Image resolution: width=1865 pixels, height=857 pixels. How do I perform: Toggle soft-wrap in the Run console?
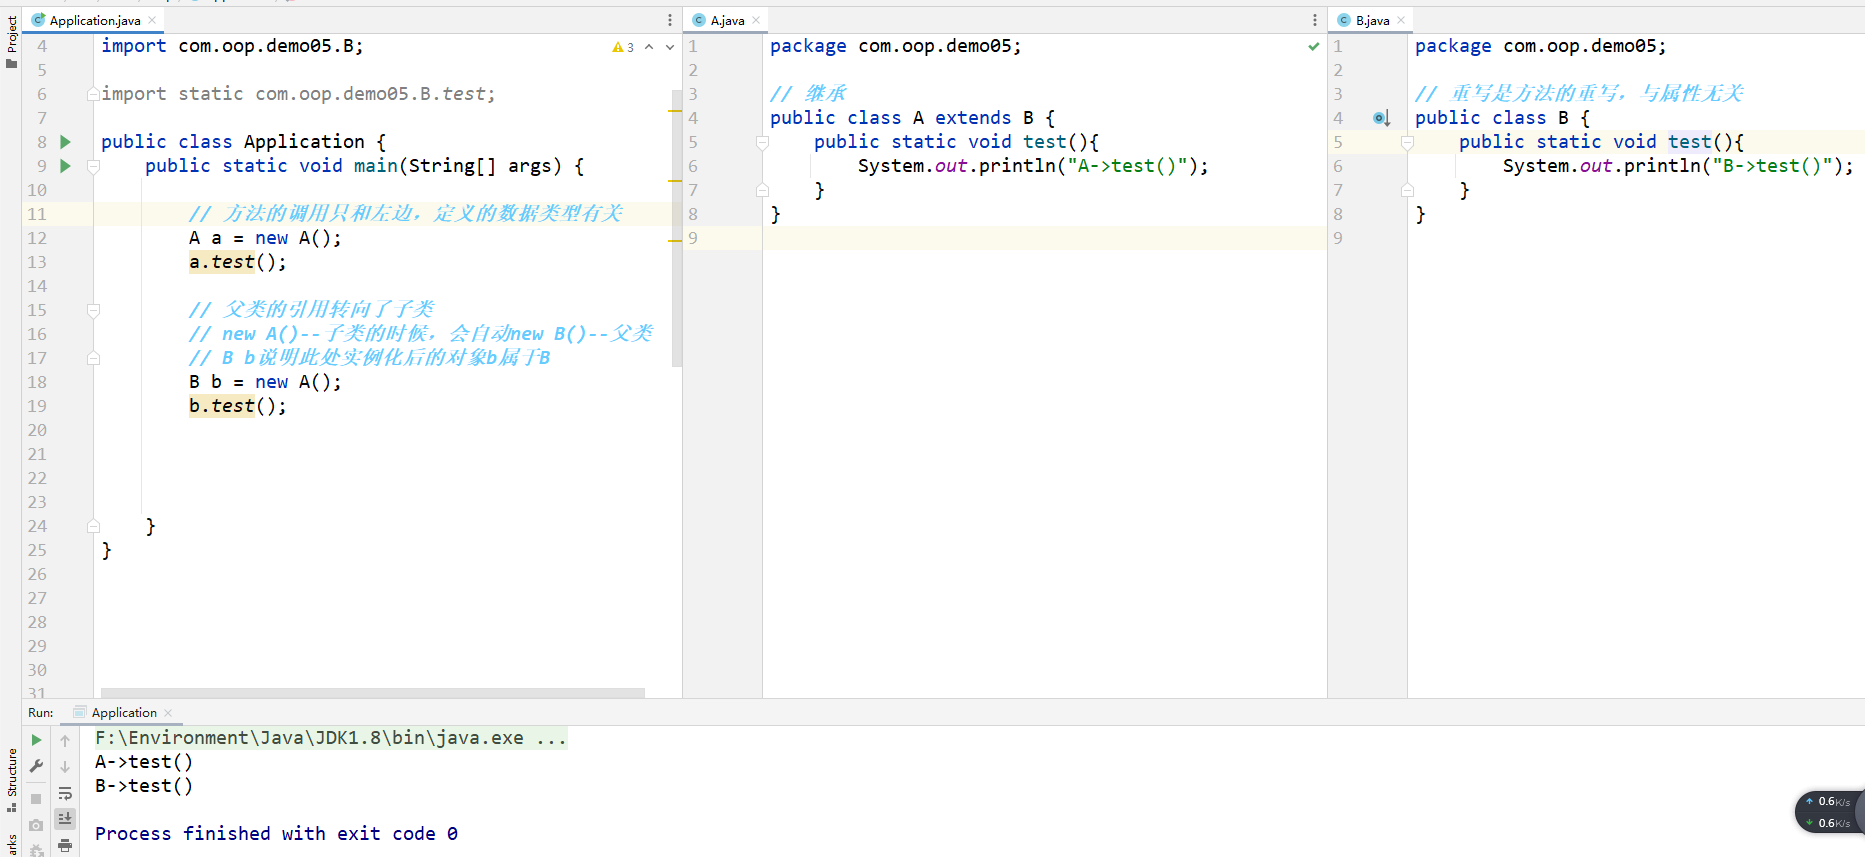coord(65,793)
